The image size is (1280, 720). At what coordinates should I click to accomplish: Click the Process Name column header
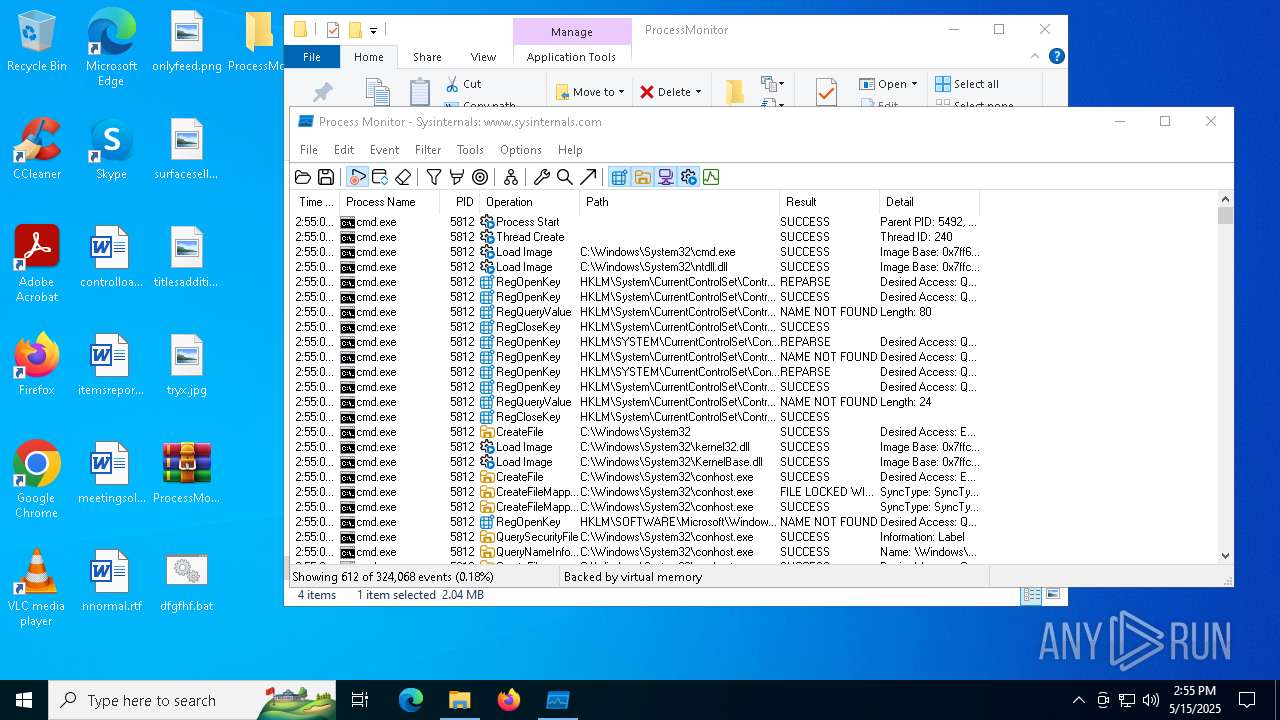tap(390, 202)
